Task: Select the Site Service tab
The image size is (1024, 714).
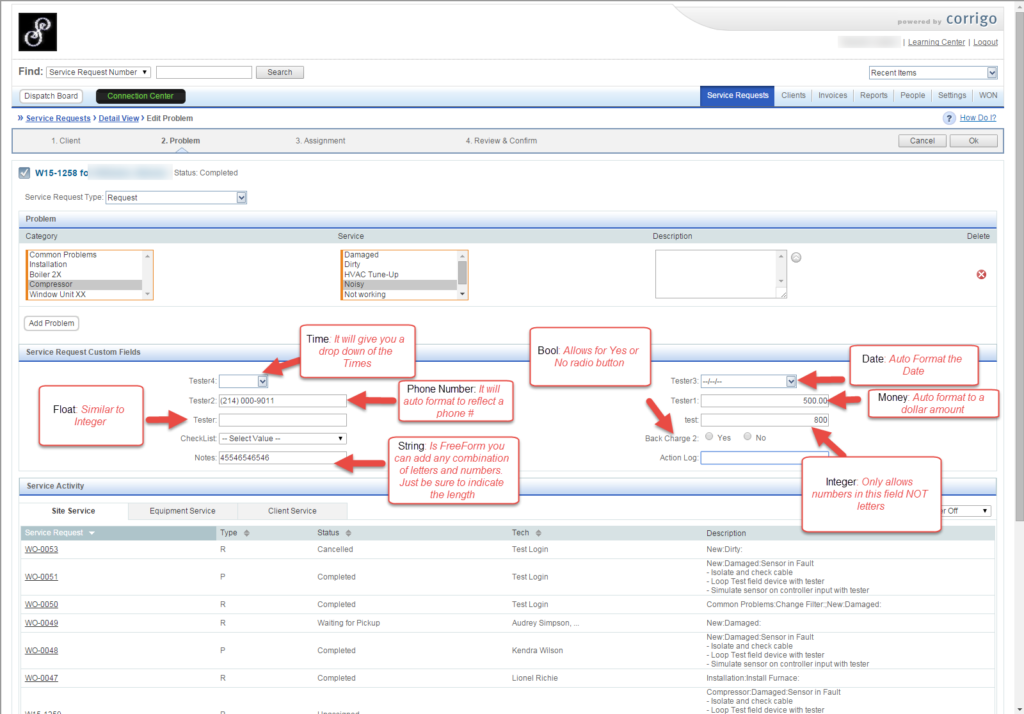Action: click(x=73, y=511)
